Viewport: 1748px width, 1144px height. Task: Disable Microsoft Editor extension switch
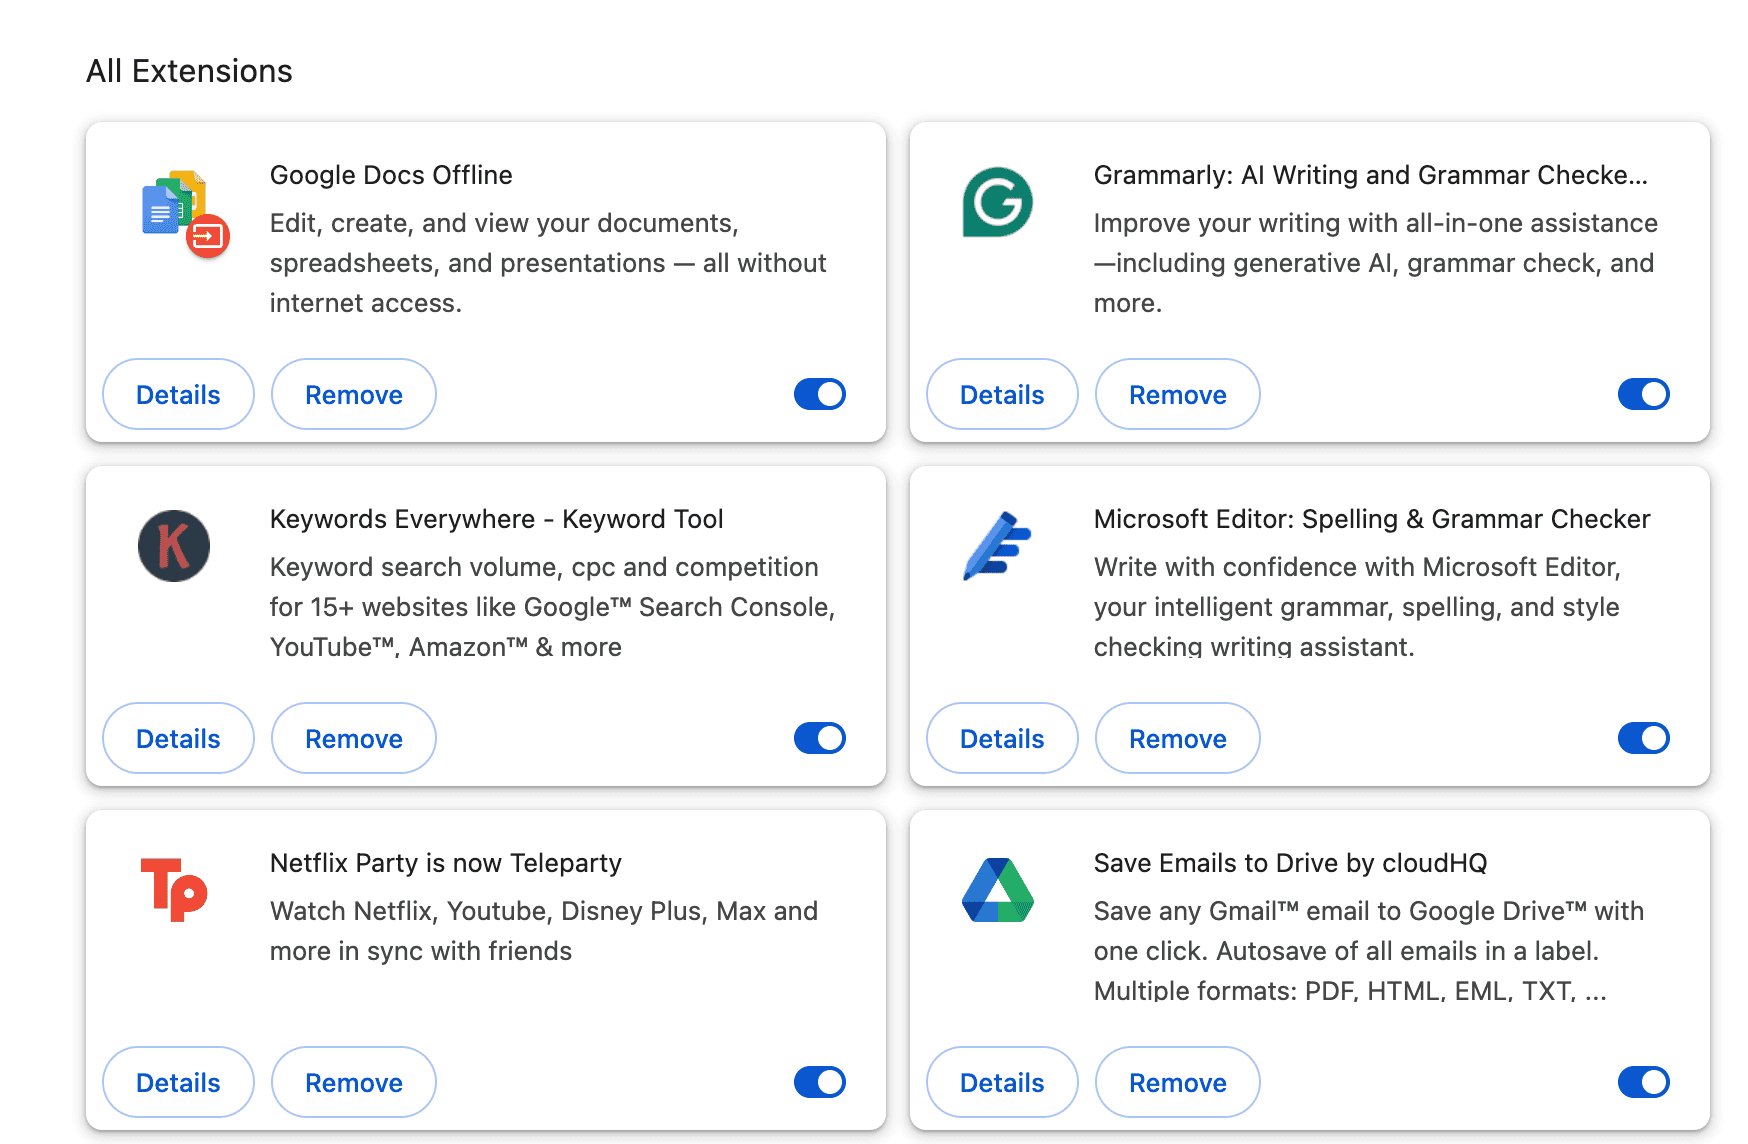pos(1643,738)
